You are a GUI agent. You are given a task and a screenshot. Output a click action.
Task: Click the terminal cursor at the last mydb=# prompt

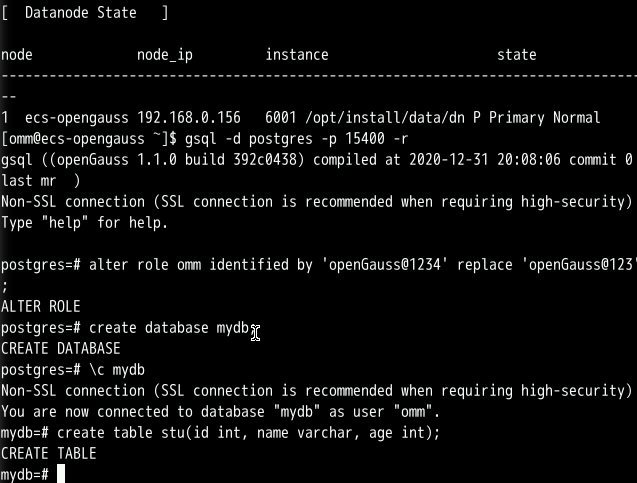click(61, 474)
